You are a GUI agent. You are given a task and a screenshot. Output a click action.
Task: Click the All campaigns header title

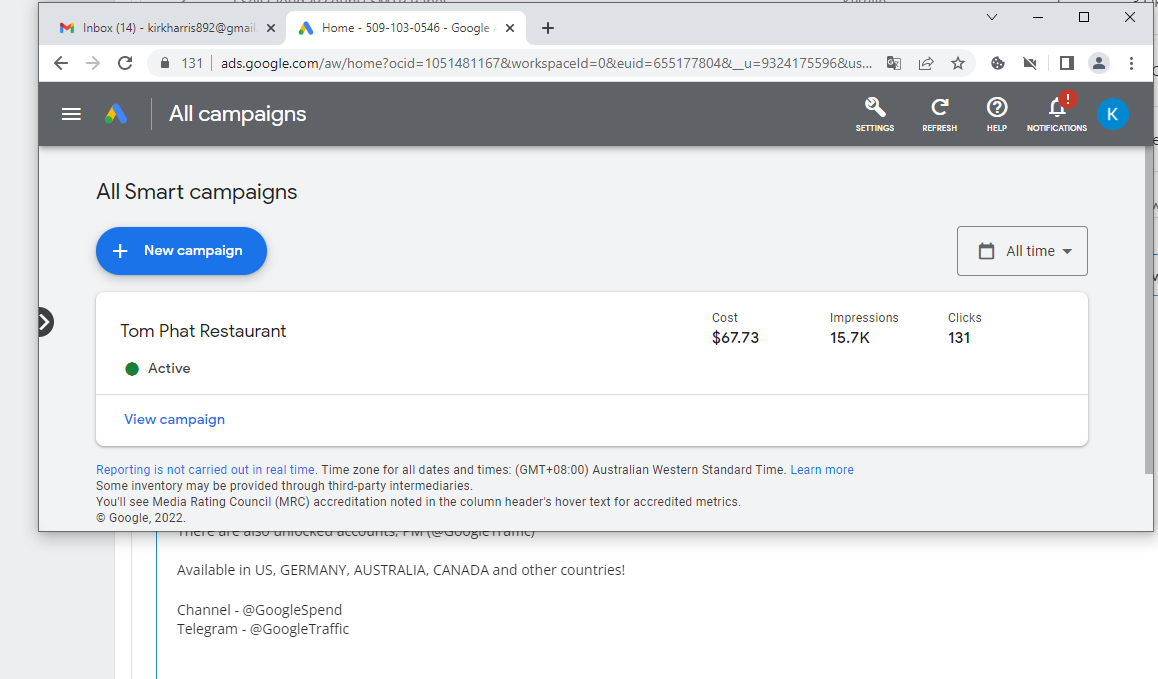click(237, 114)
